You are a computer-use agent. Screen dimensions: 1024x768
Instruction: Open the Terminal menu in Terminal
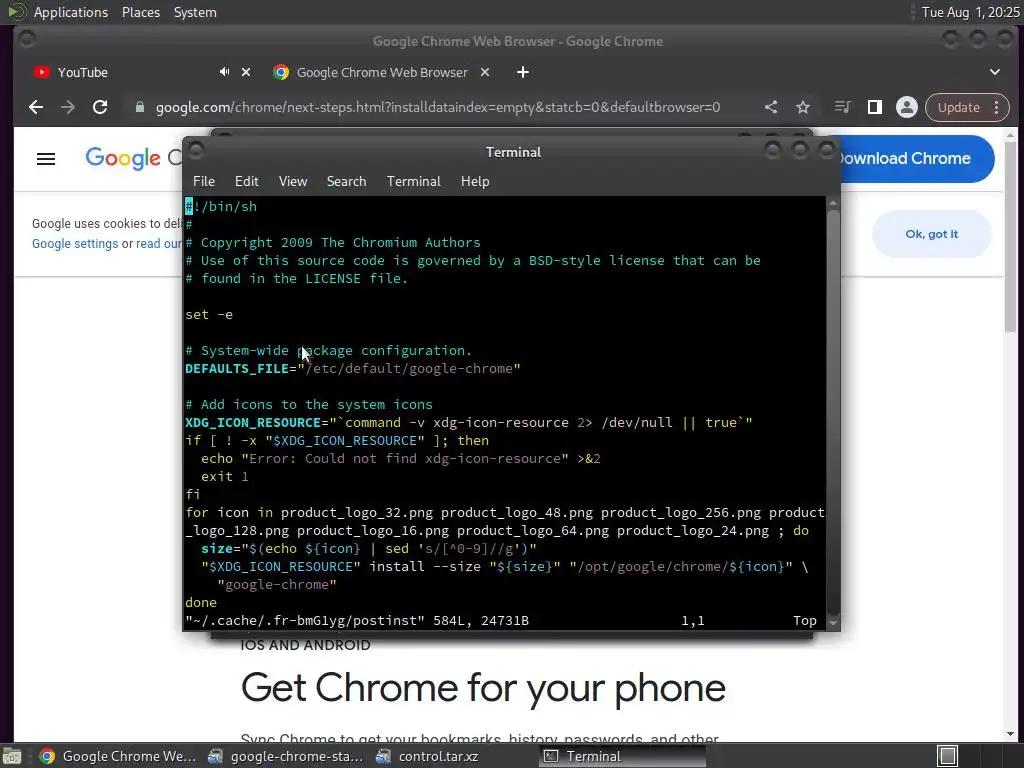coord(413,182)
